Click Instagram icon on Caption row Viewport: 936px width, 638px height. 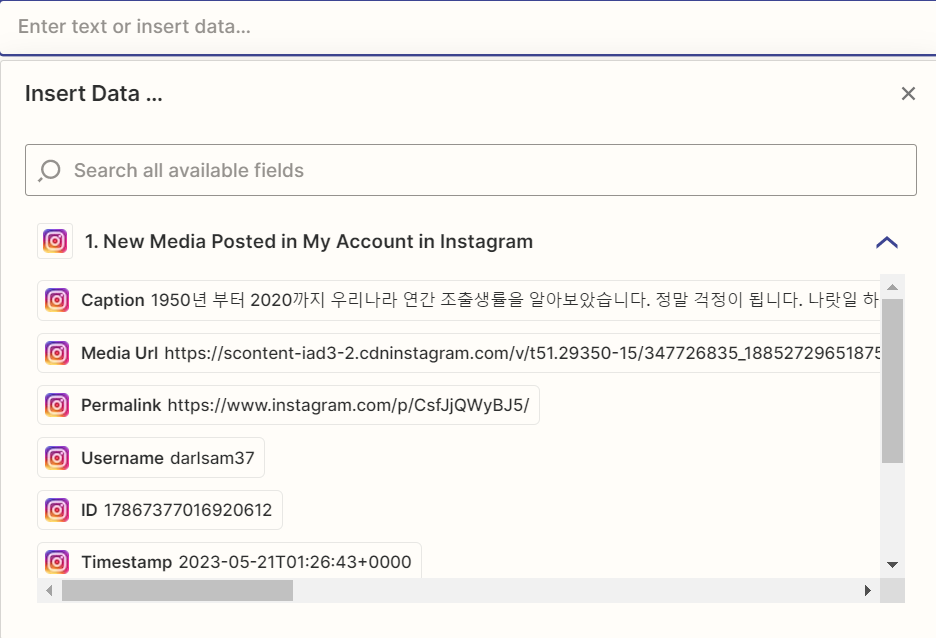click(x=57, y=300)
